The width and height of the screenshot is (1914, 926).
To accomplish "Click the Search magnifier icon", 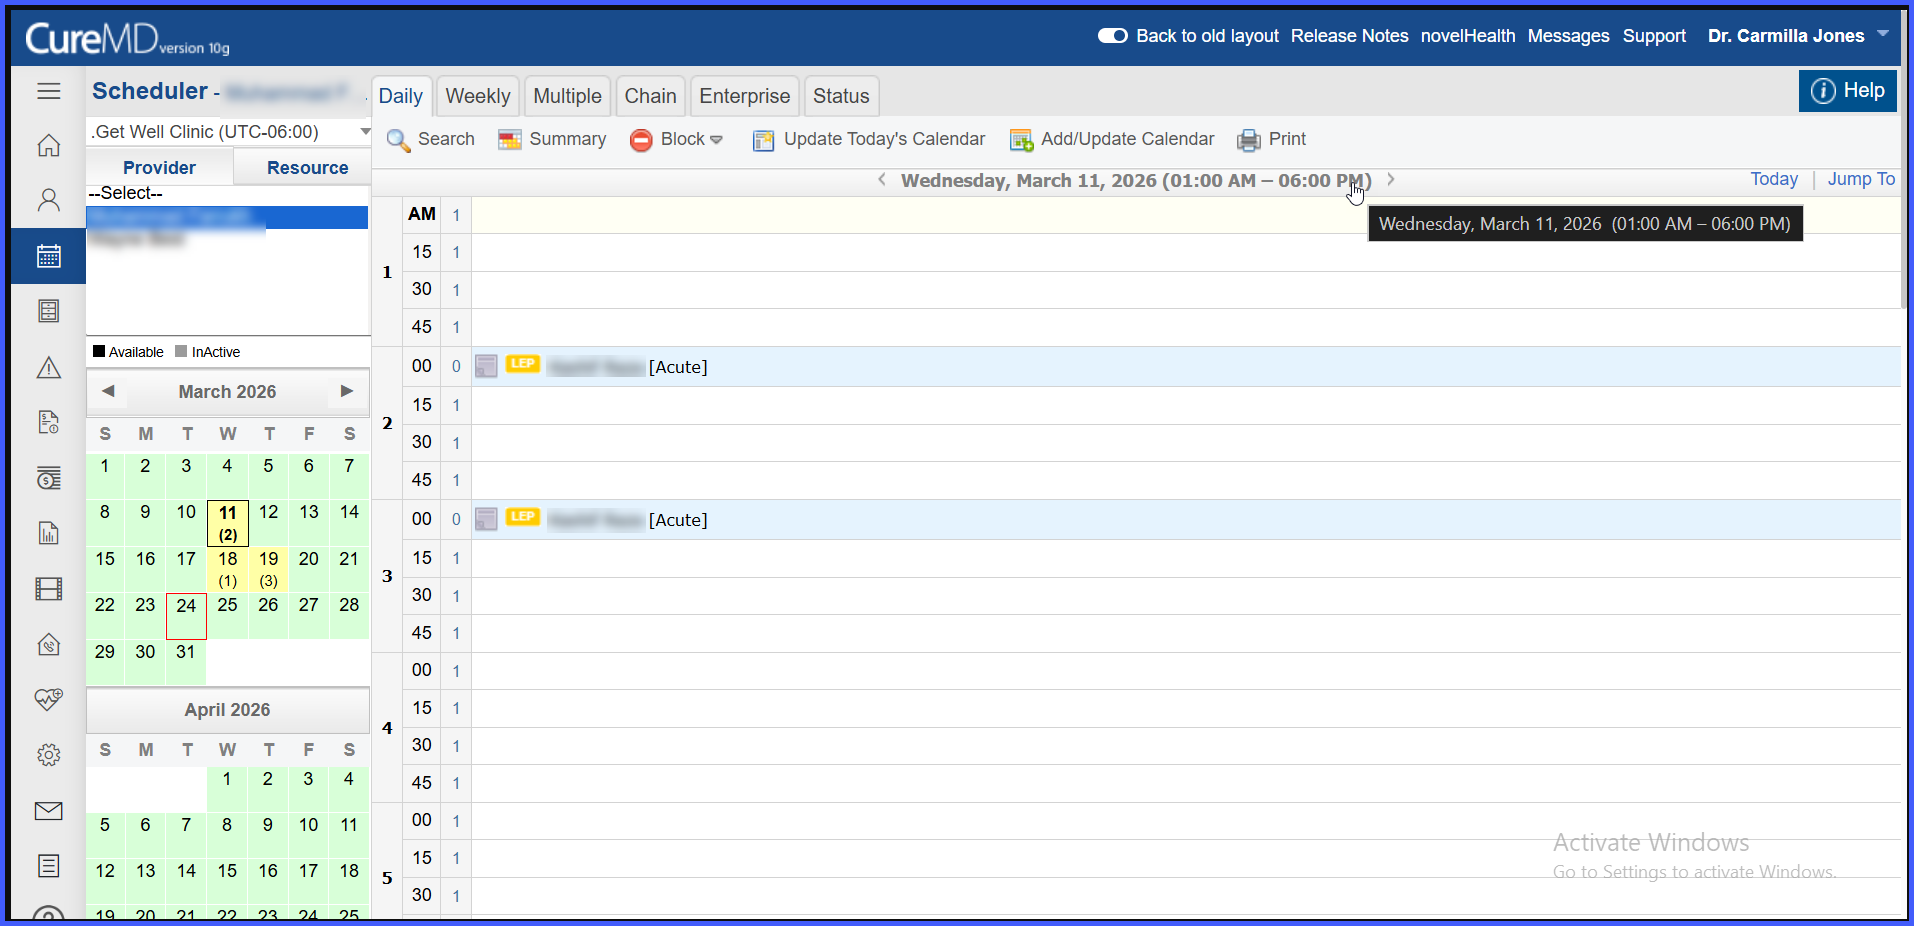I will (x=398, y=140).
